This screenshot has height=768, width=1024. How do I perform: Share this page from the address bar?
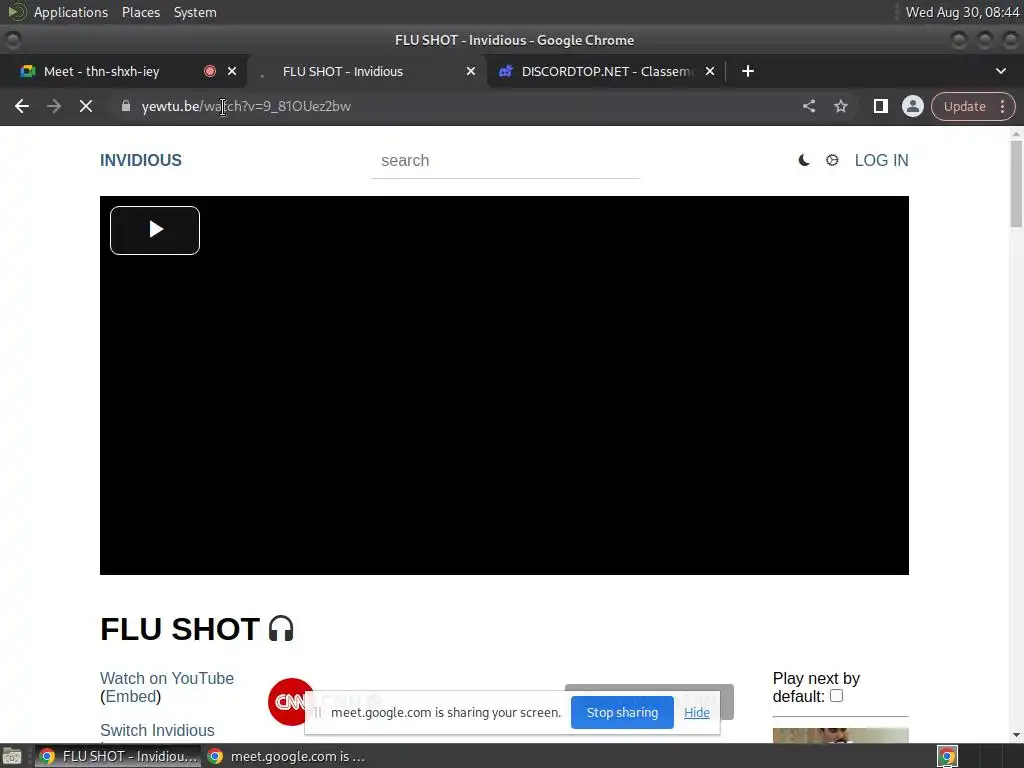tap(808, 106)
